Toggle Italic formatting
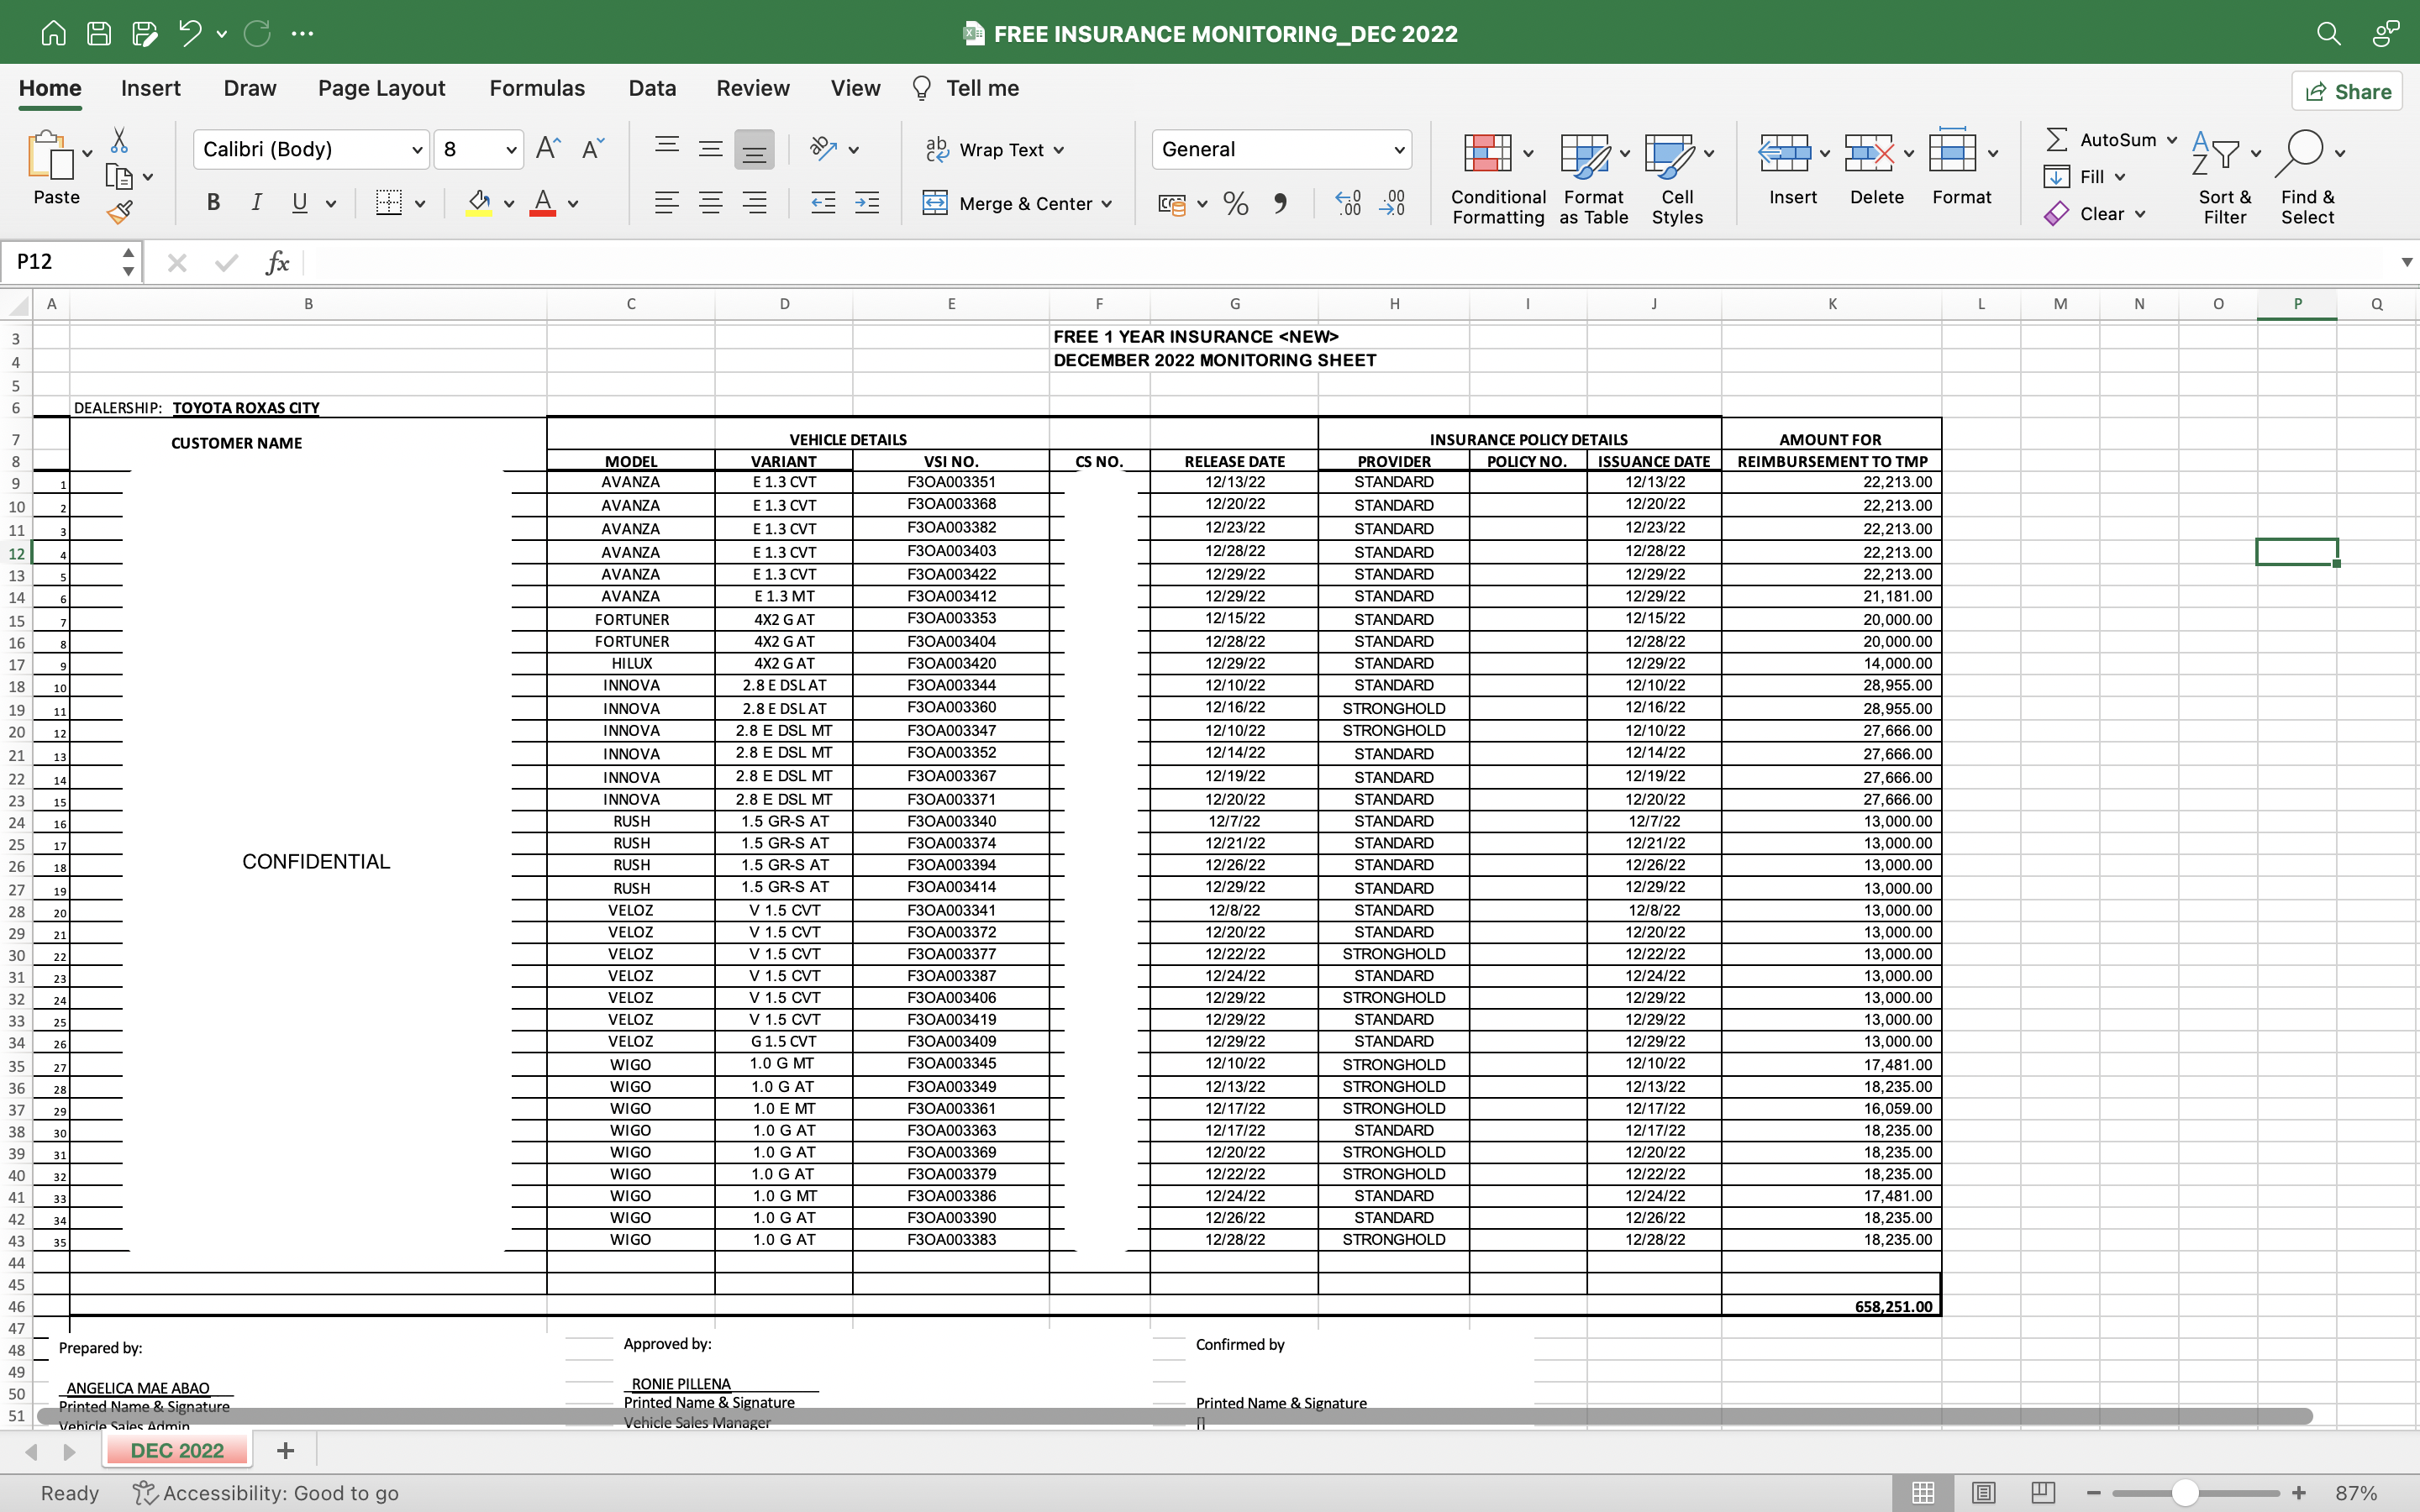The width and height of the screenshot is (2420, 1512). [x=256, y=203]
